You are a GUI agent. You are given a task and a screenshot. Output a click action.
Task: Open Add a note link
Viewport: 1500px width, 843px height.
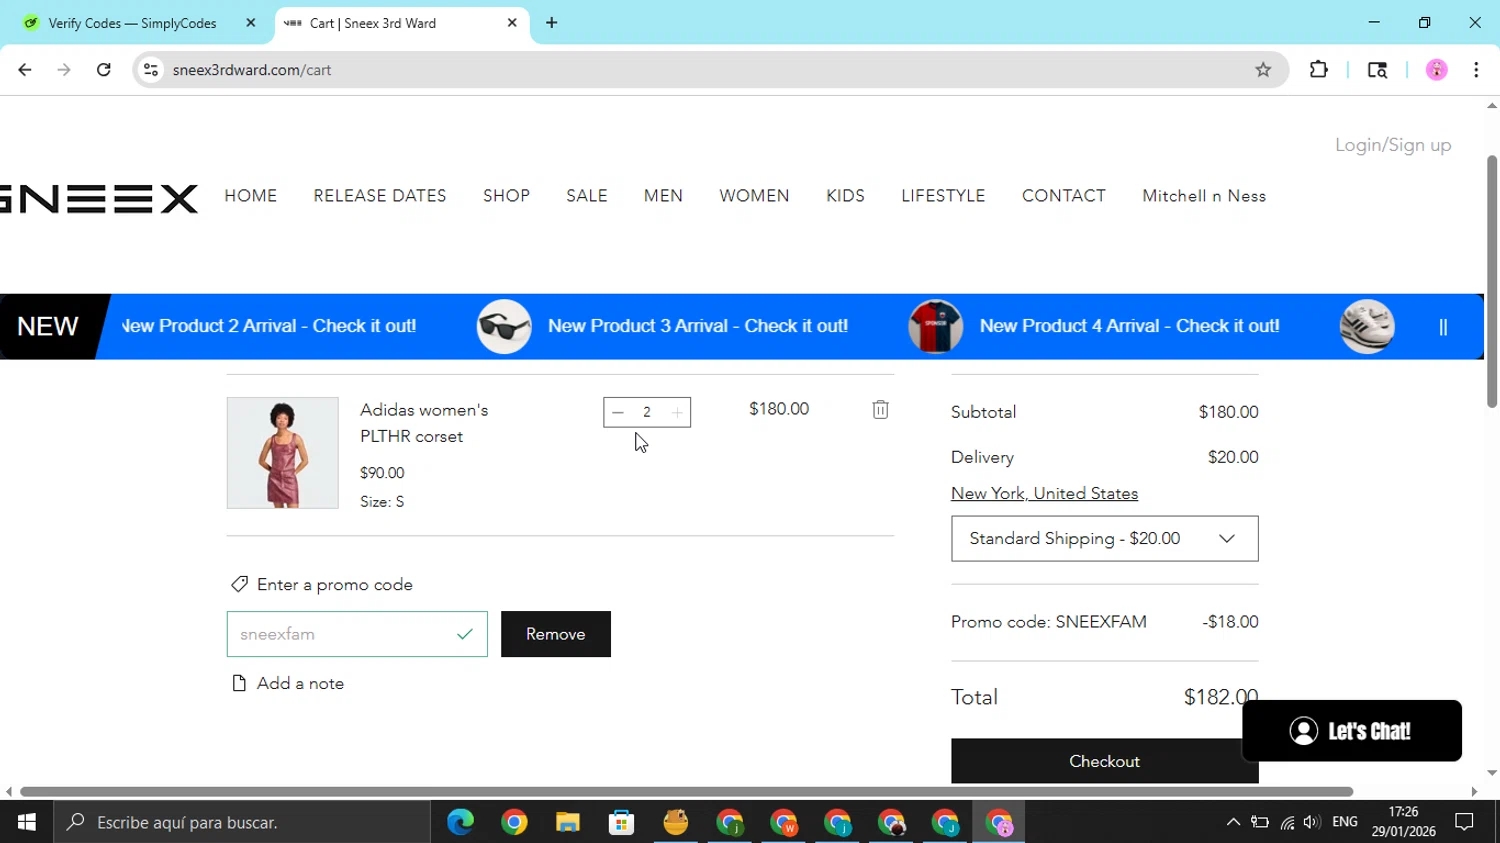(300, 683)
